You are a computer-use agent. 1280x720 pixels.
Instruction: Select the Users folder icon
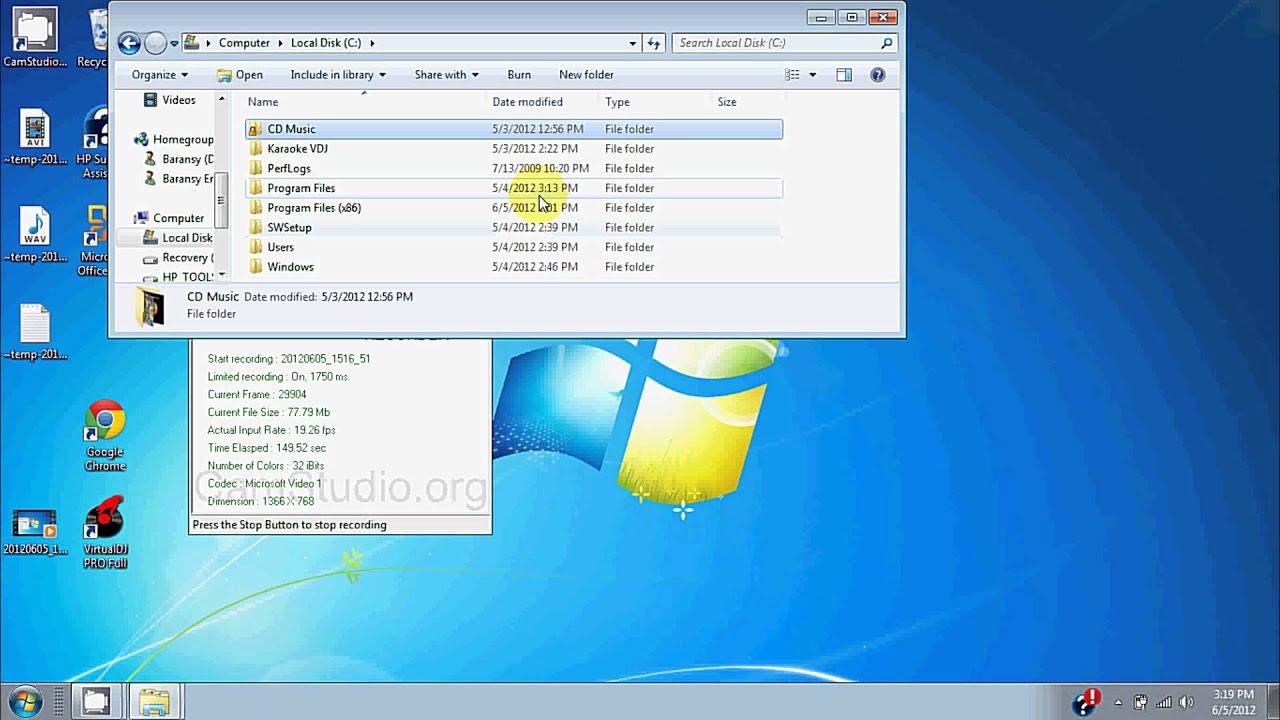[255, 247]
